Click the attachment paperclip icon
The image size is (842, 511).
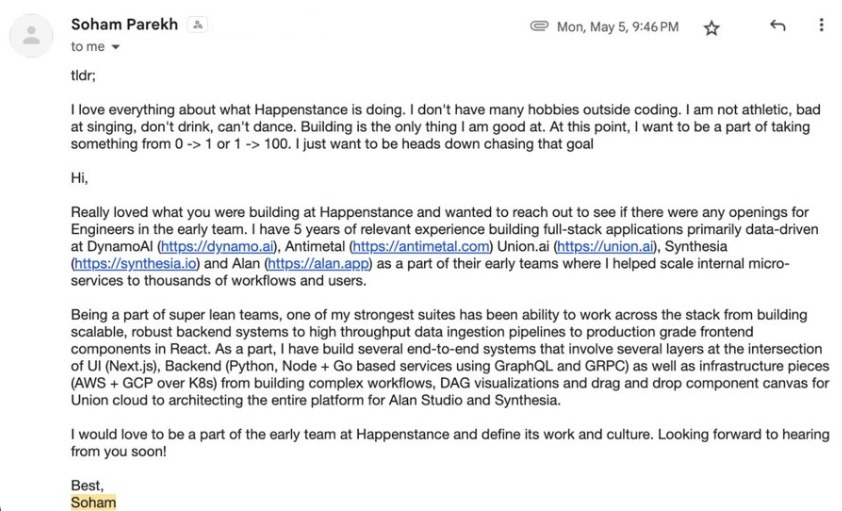click(x=539, y=27)
